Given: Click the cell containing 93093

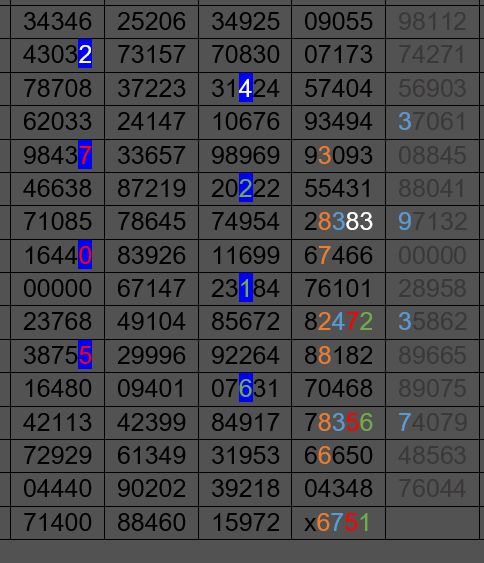Looking at the screenshot, I should (339, 155).
